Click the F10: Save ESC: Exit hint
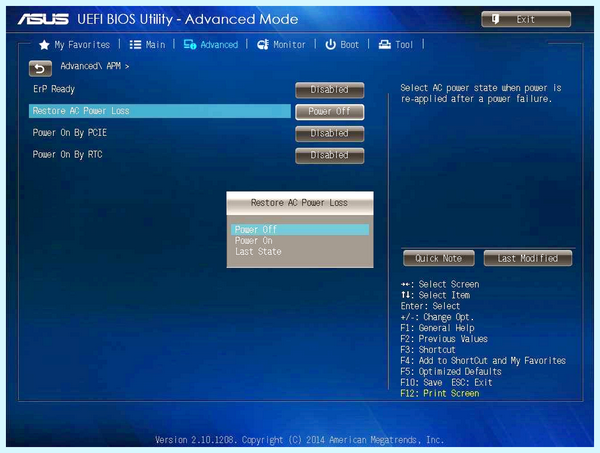 click(446, 383)
